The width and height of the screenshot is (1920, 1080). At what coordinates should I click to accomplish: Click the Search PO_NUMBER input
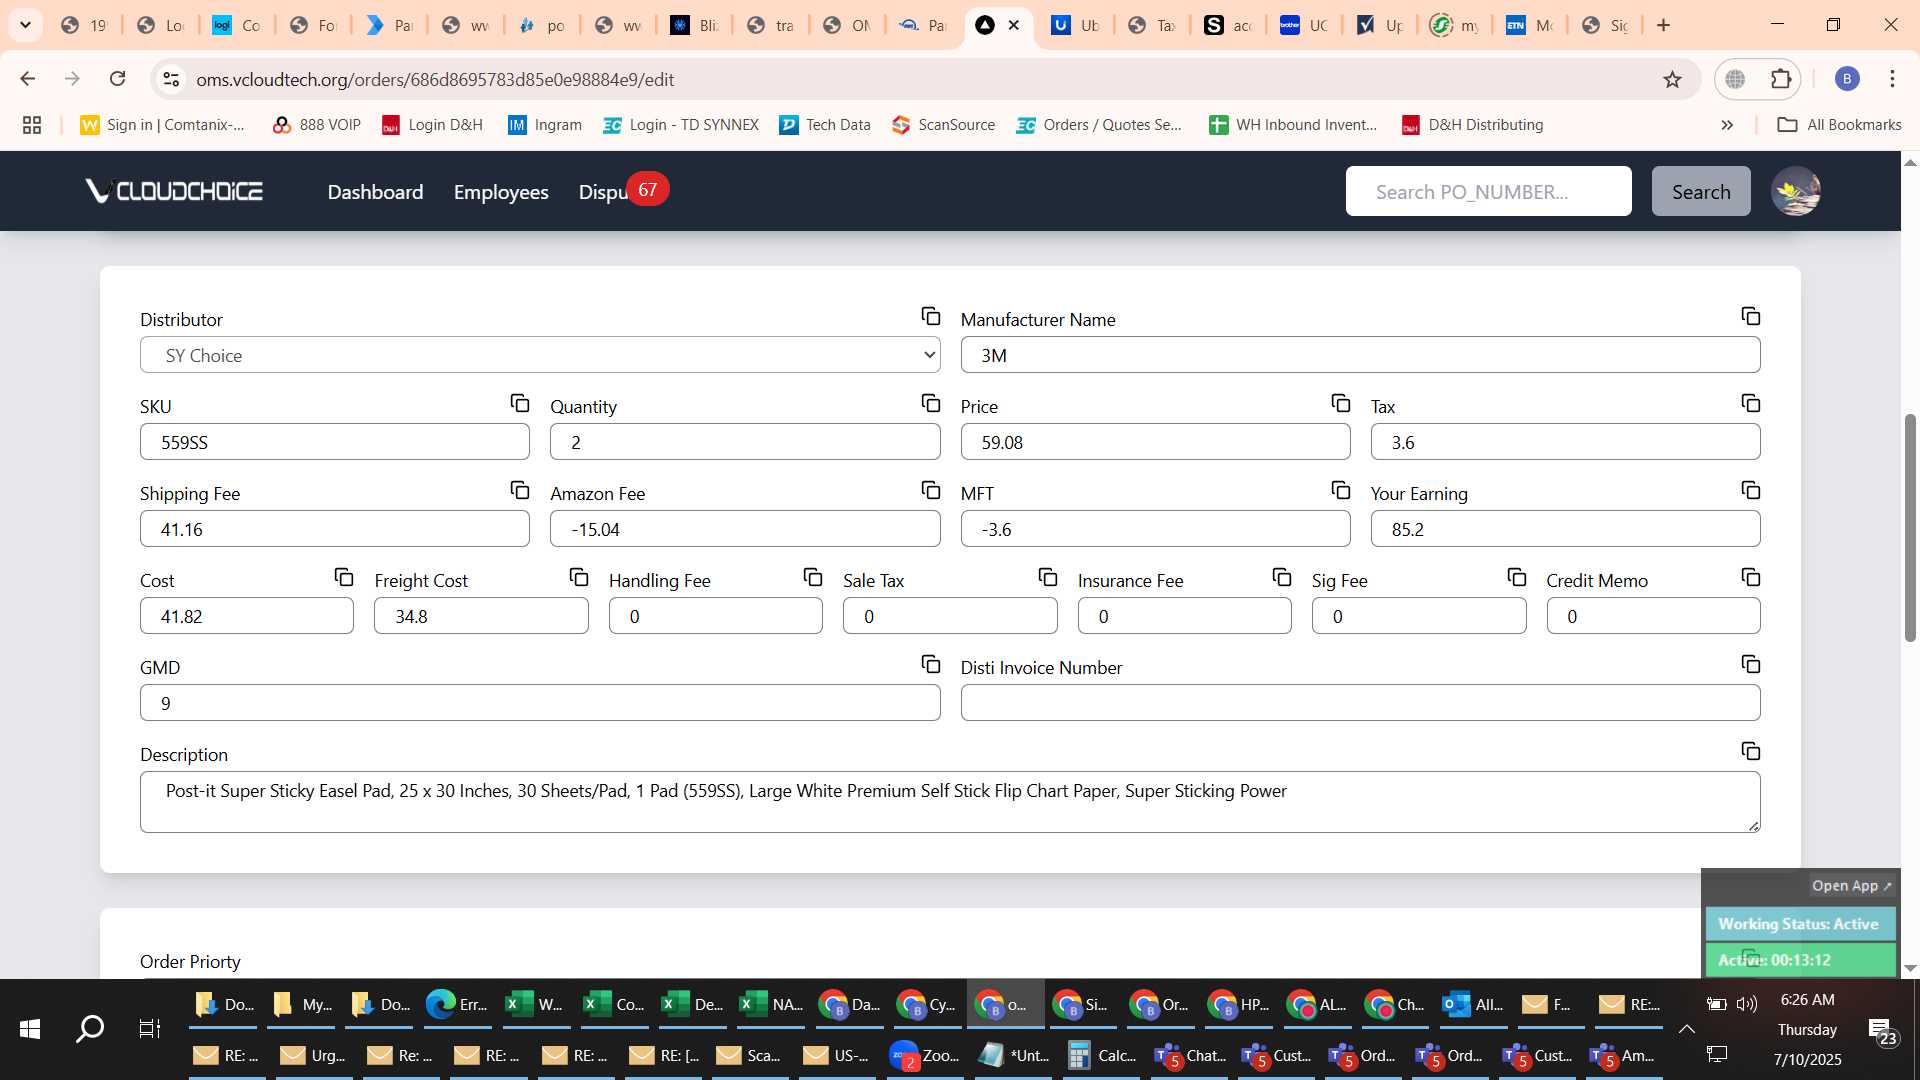pyautogui.click(x=1488, y=191)
